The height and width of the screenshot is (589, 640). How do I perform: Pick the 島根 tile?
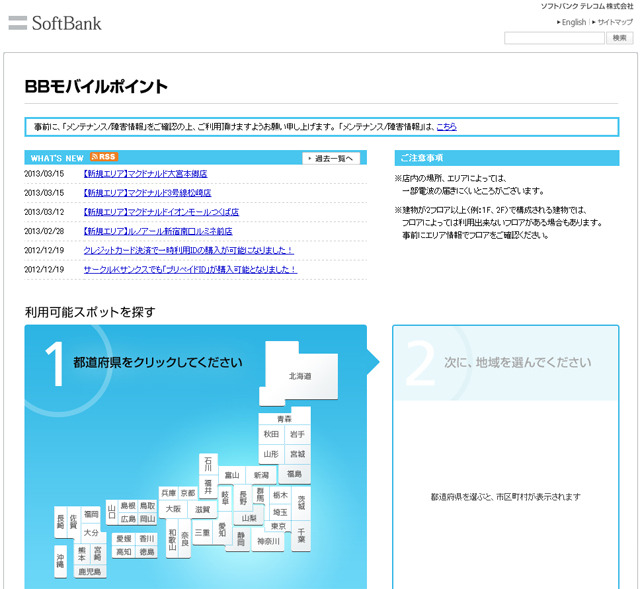tap(128, 506)
